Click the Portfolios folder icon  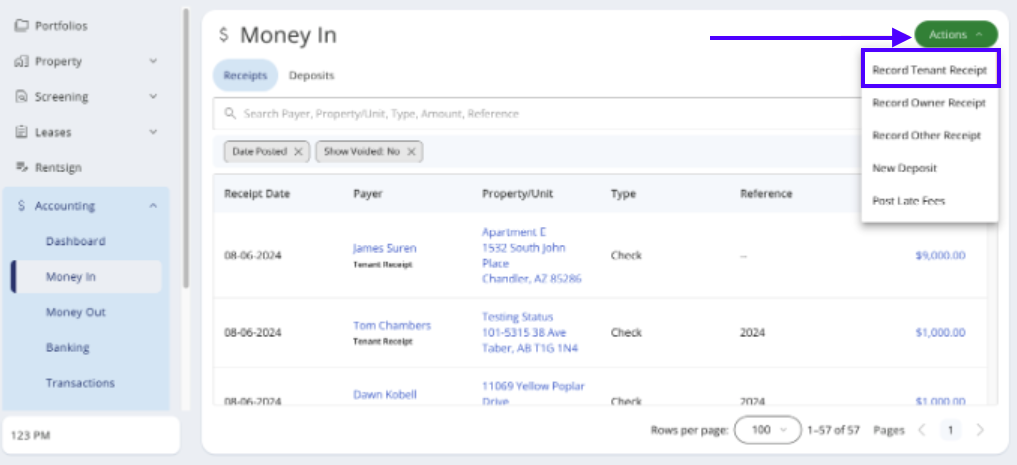pos(21,26)
